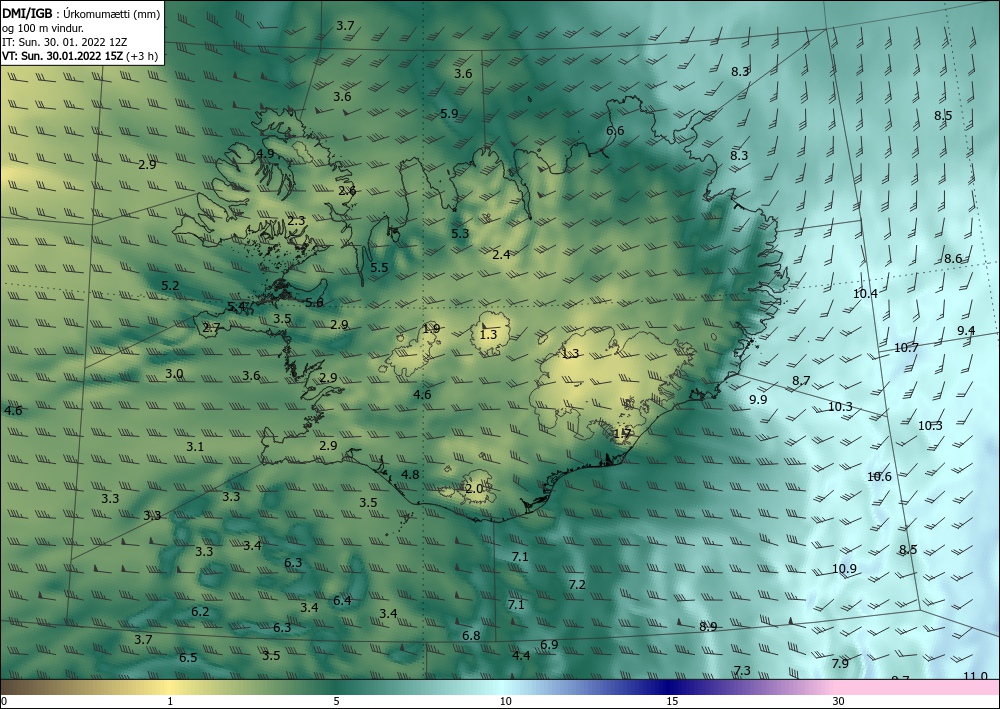Click the map value 3.1
1000x709 pixels.
click(195, 447)
